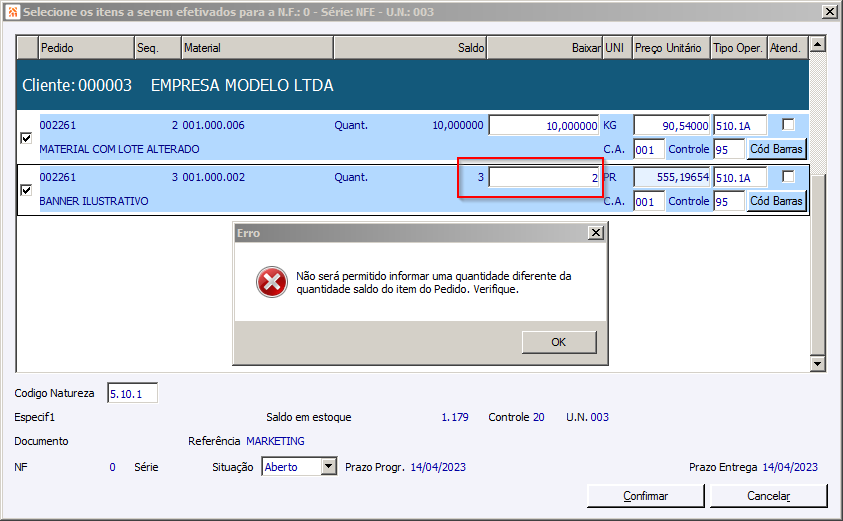843x521 pixels.
Task: Click the Confirmar button
Action: coord(645,496)
